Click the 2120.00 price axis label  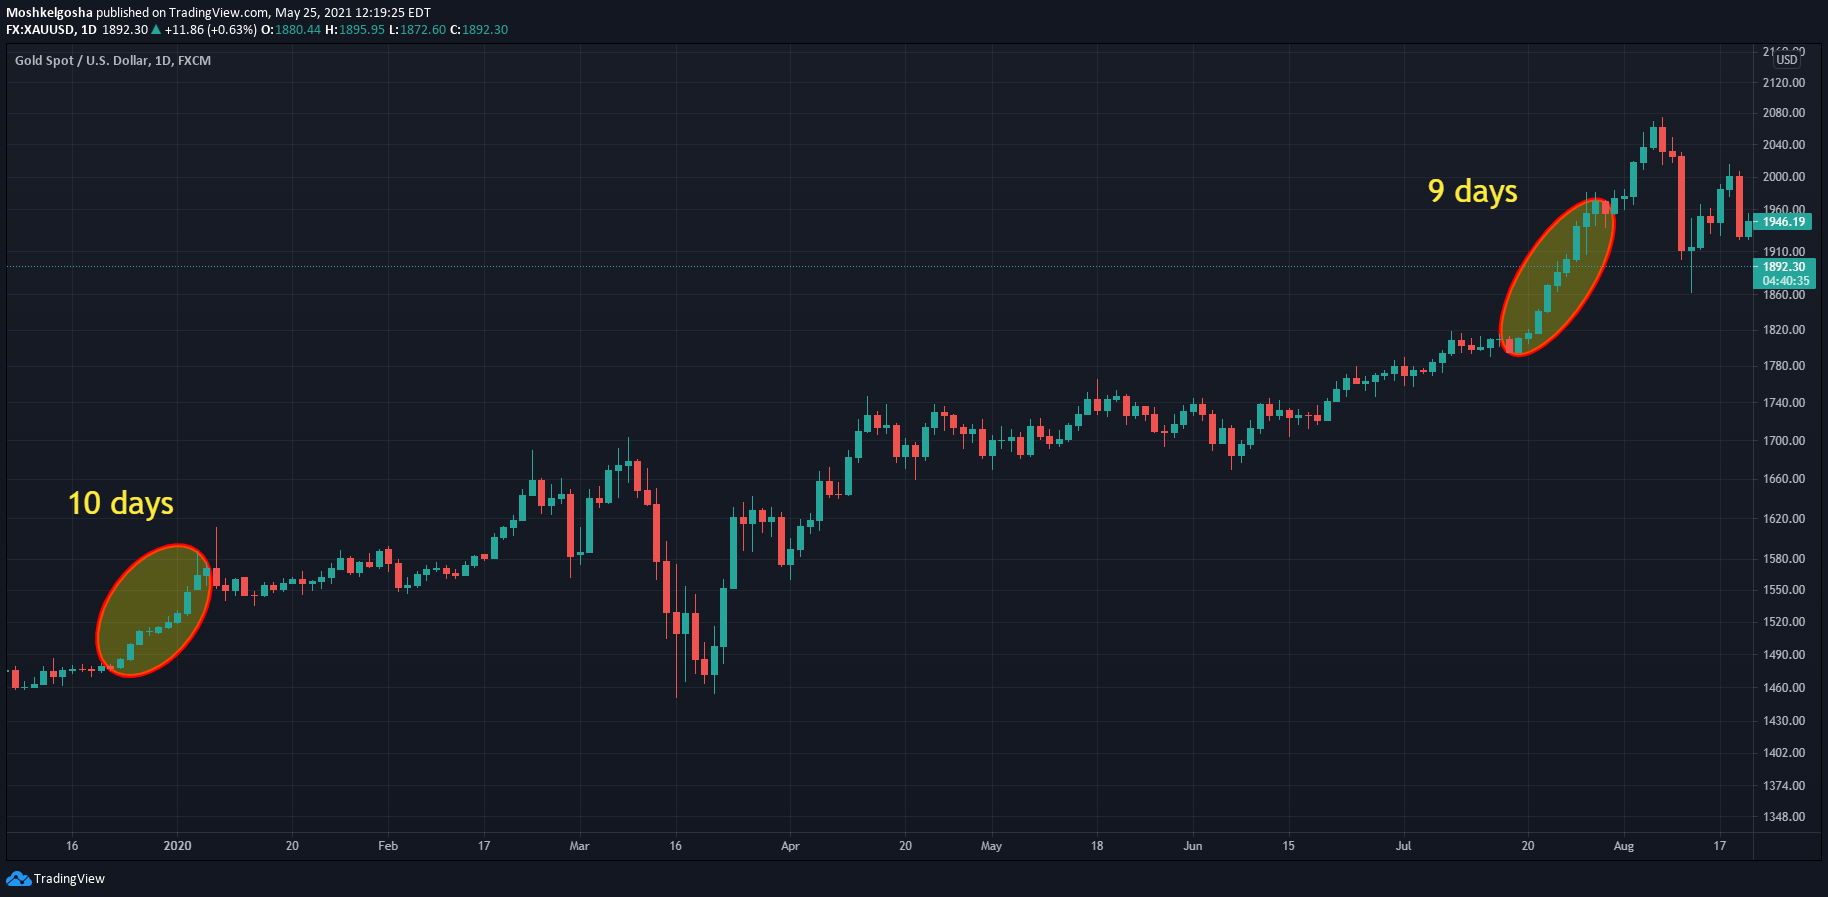(x=1784, y=84)
